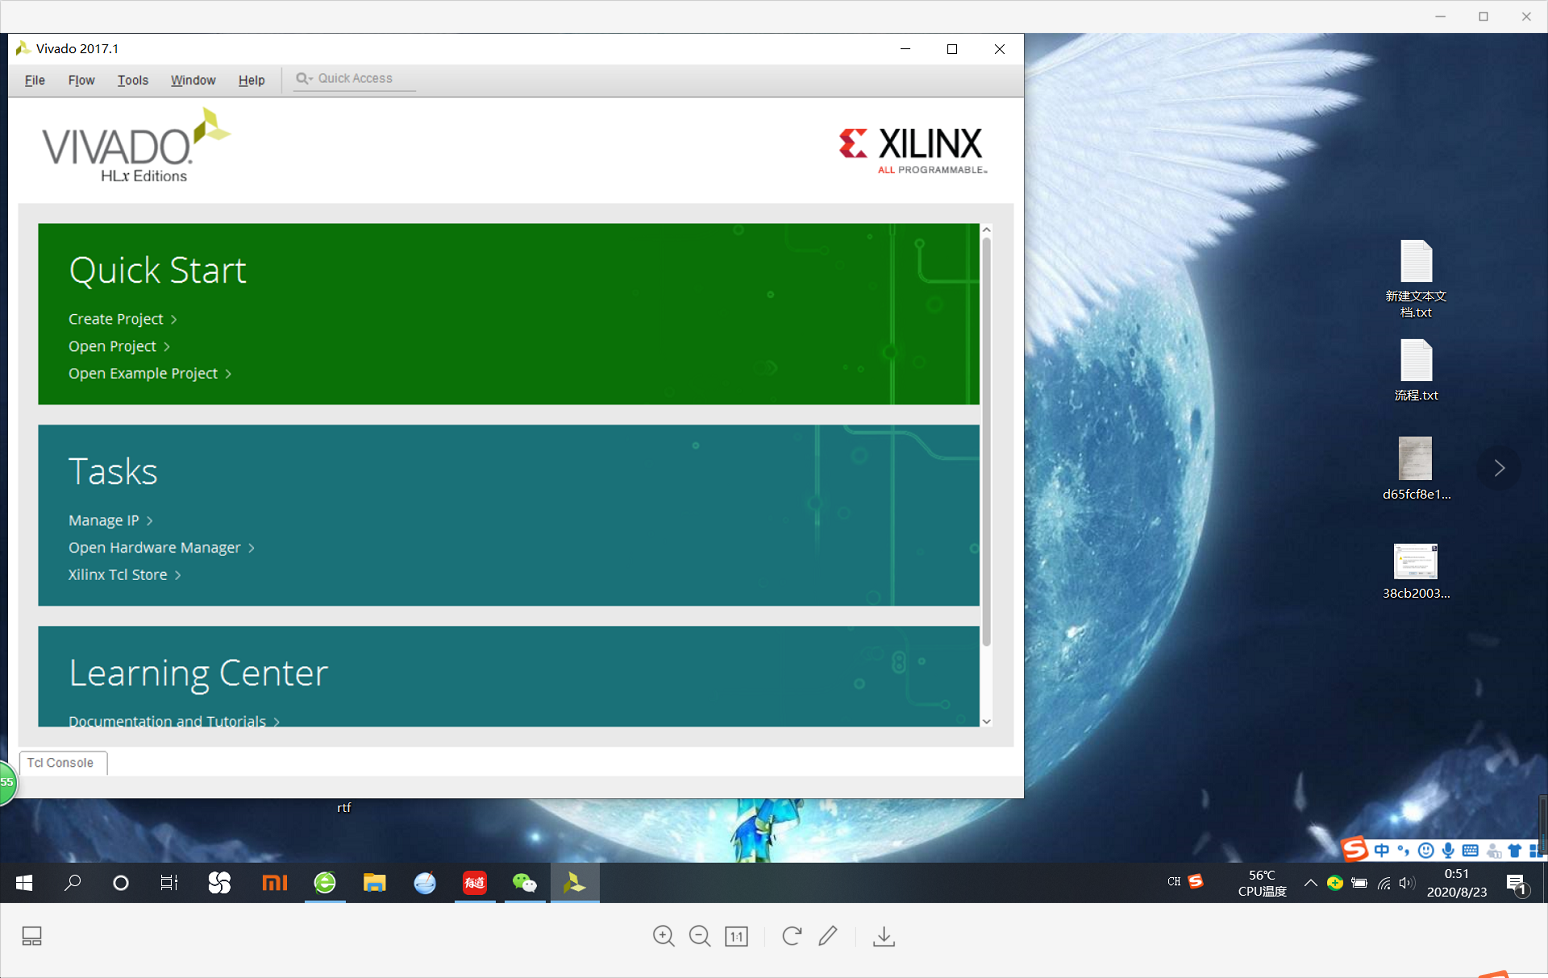Open Sogou emoji panel from the tray

[x=1425, y=850]
